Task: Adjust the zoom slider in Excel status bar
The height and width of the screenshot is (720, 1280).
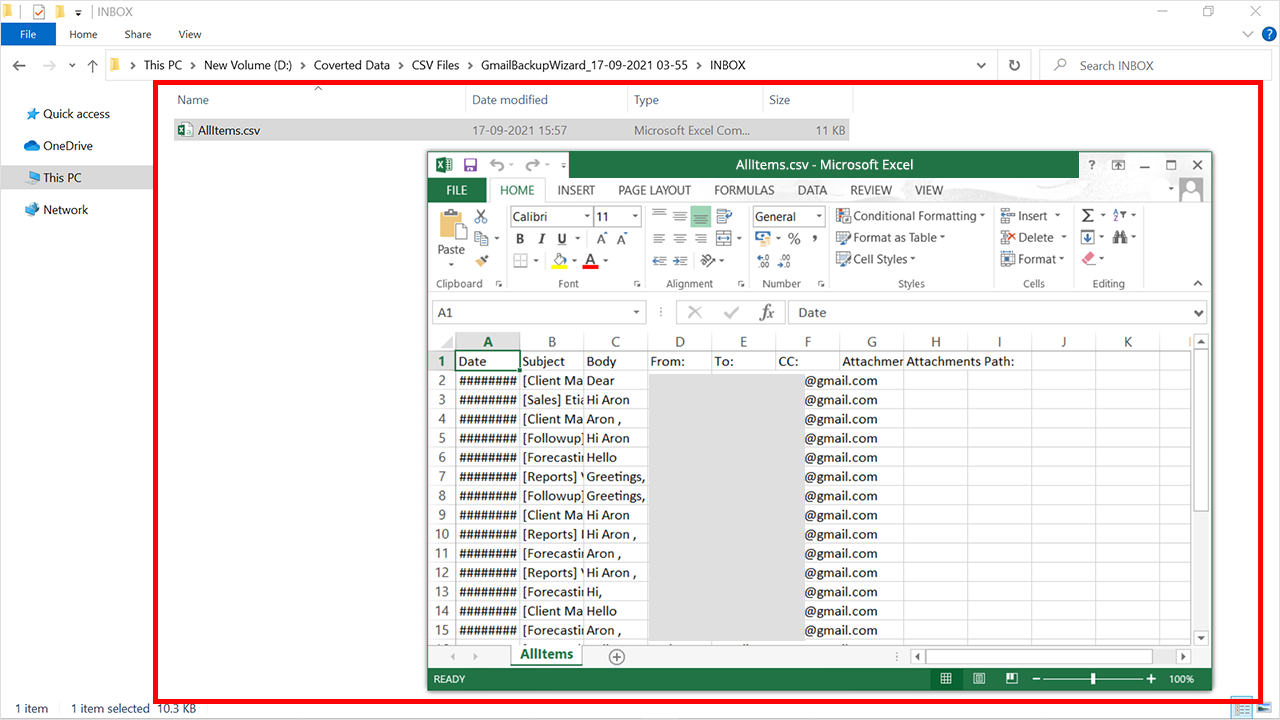Action: pyautogui.click(x=1093, y=679)
